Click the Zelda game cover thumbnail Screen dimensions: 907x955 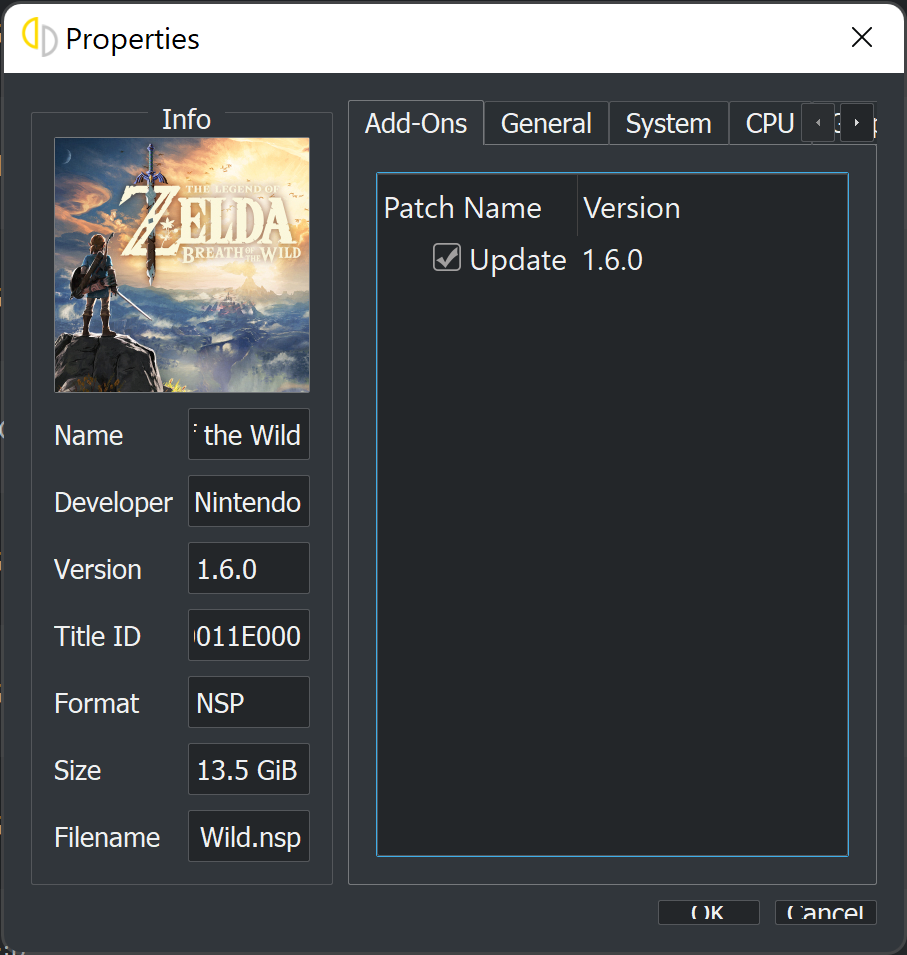(182, 265)
